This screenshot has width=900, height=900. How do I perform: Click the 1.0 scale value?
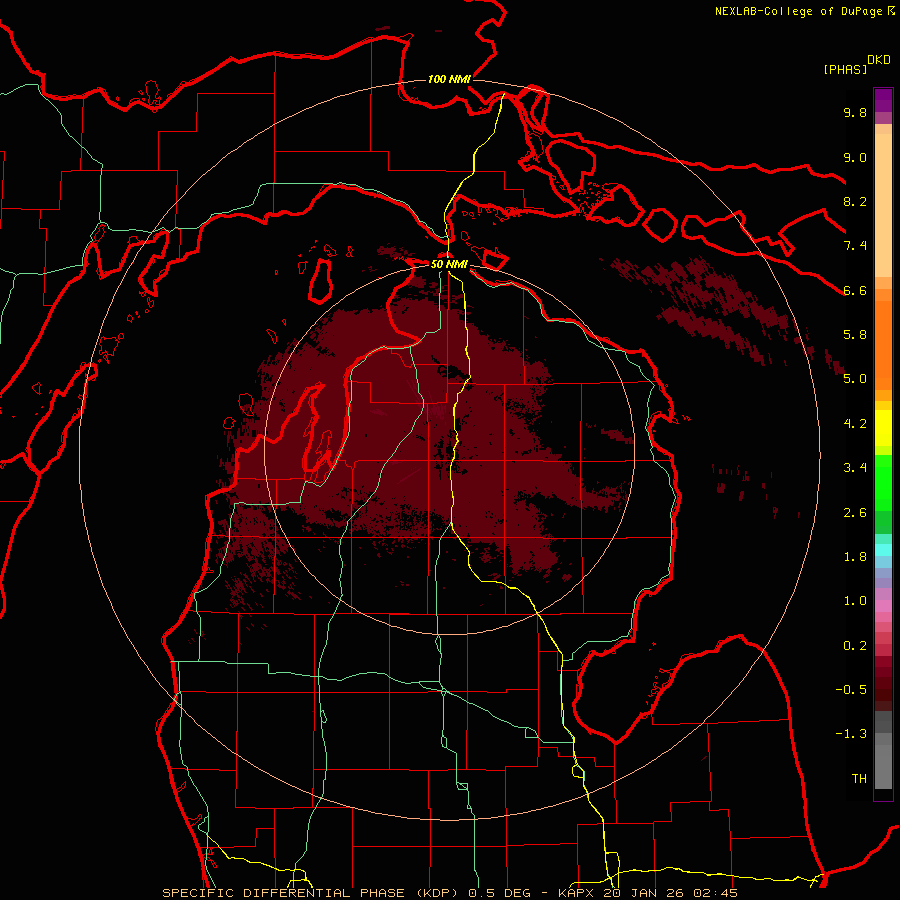click(855, 601)
